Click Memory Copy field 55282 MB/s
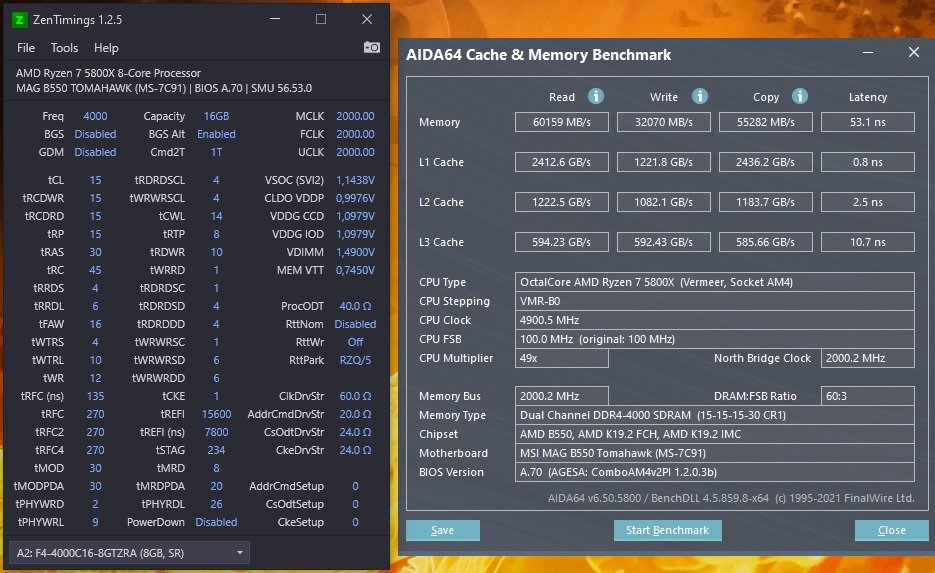This screenshot has height=573, width=935. click(766, 122)
